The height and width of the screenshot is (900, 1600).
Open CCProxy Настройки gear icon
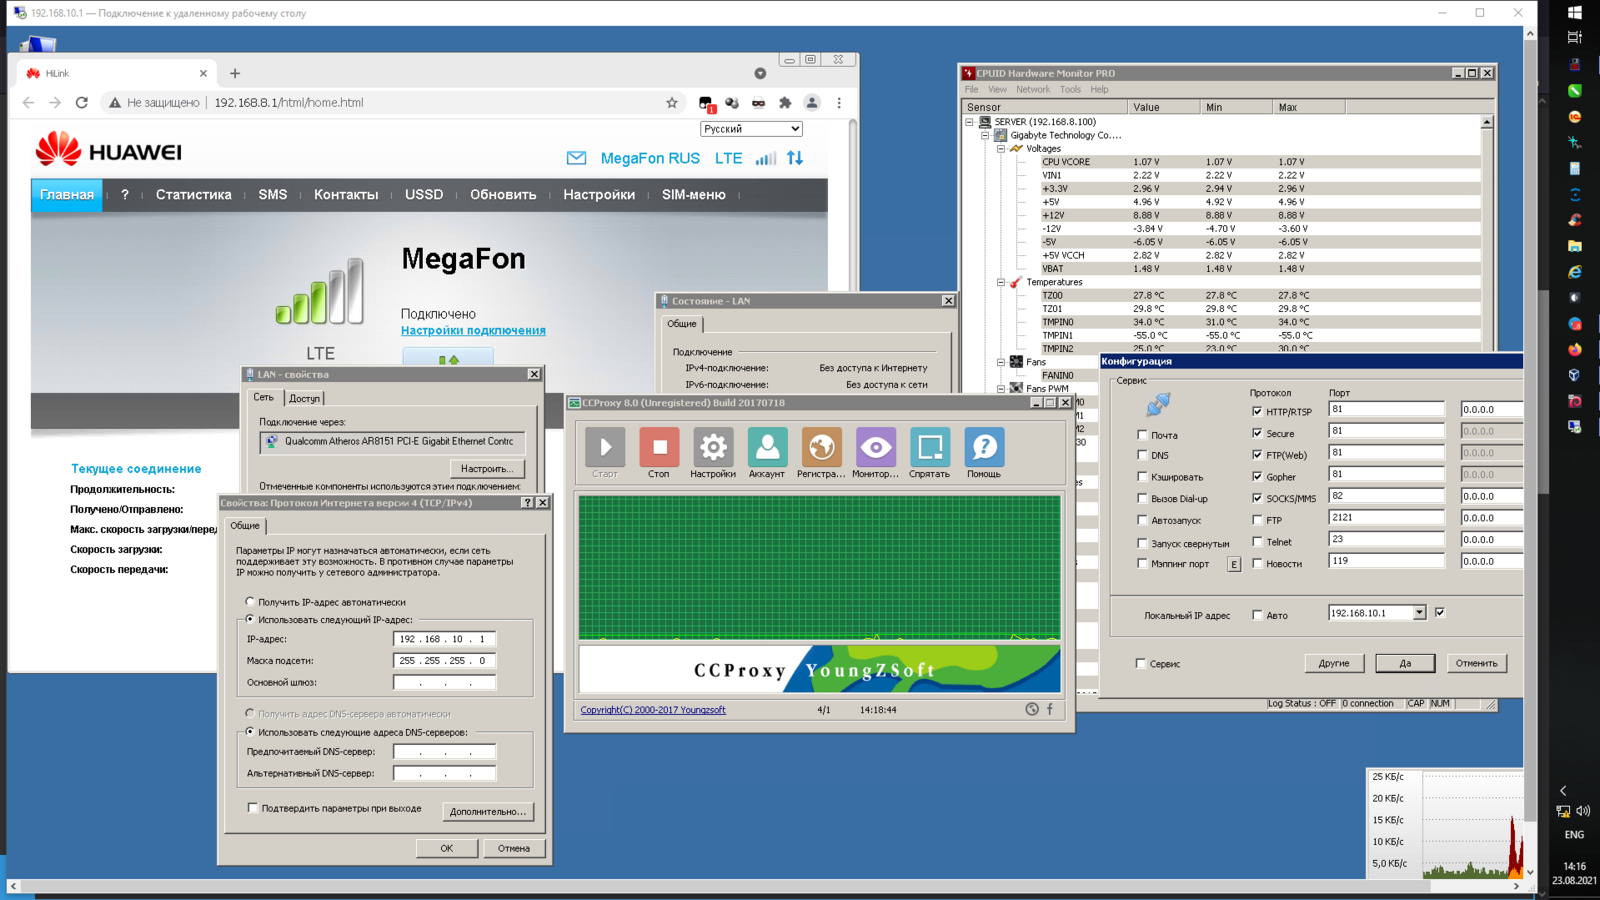tap(713, 448)
